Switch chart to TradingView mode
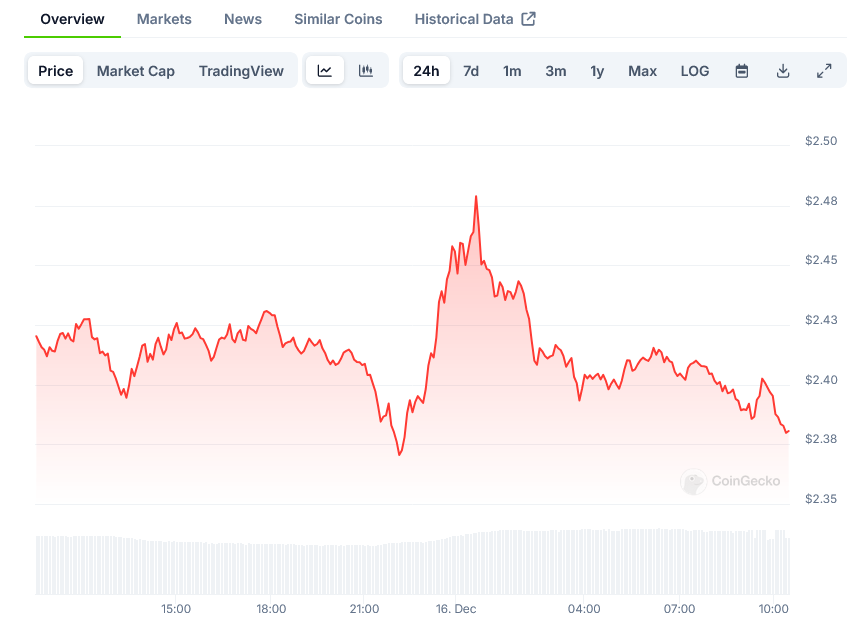The height and width of the screenshot is (632, 847). 241,71
